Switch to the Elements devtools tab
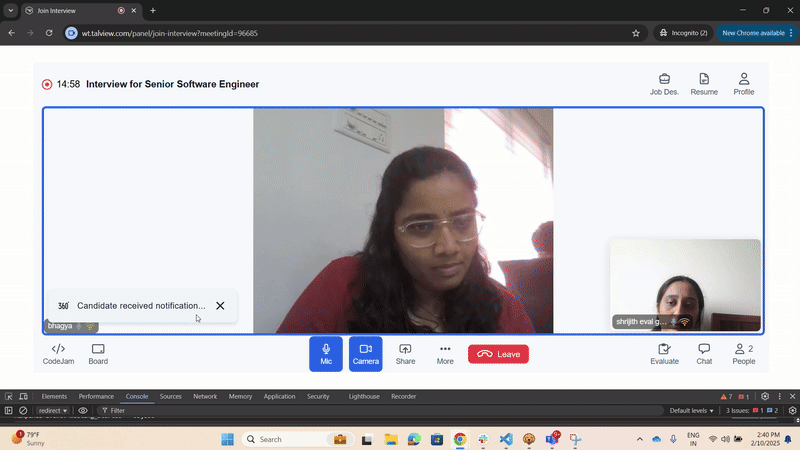The height and width of the screenshot is (450, 800). point(54,396)
